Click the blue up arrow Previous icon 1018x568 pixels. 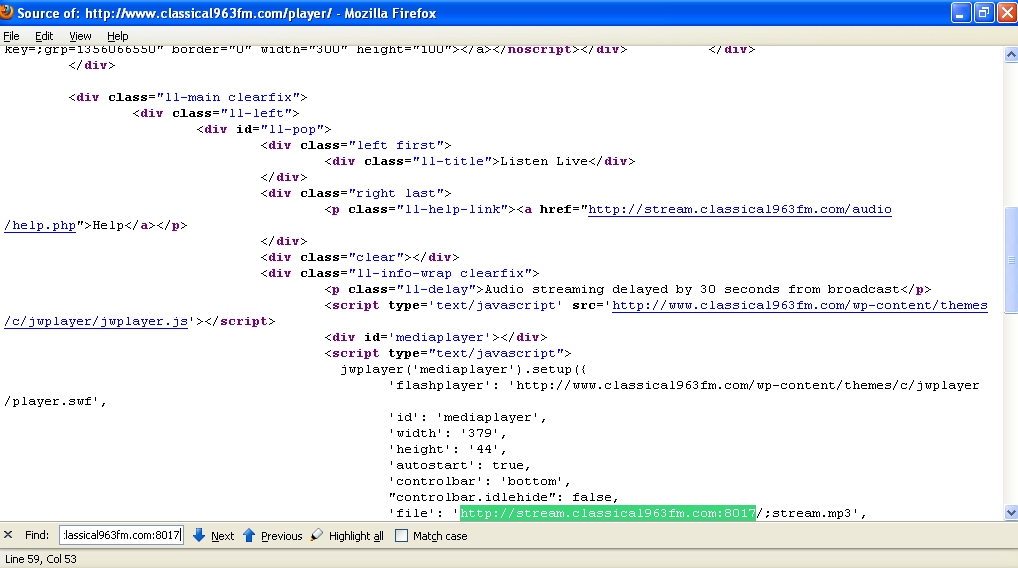point(249,536)
